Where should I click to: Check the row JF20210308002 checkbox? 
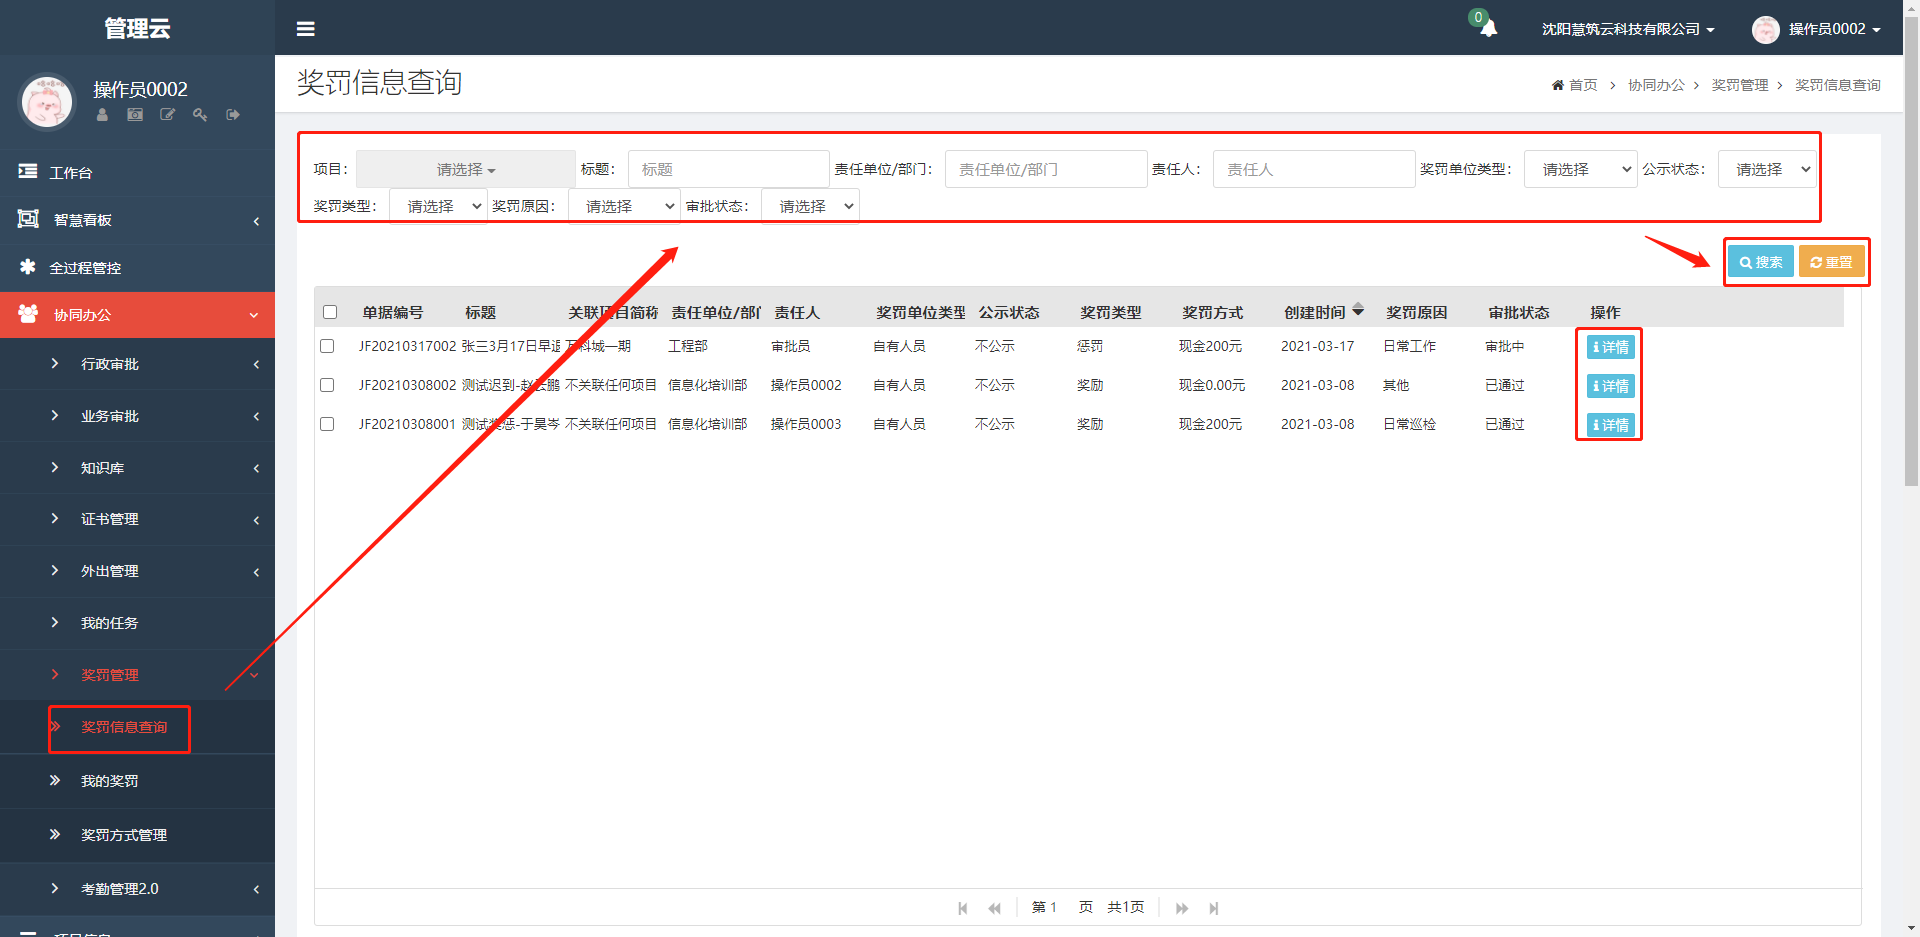coord(327,385)
